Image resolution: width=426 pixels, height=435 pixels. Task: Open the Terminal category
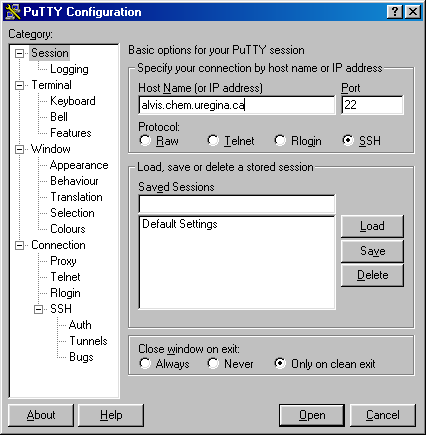click(x=51, y=85)
